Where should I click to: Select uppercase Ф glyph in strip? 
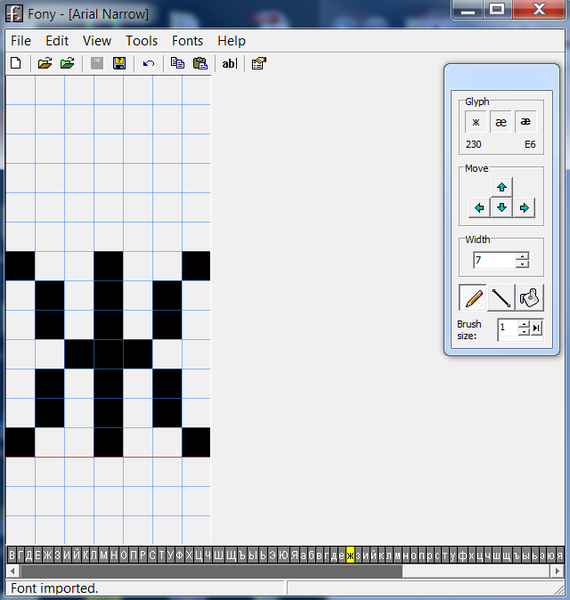coord(179,555)
